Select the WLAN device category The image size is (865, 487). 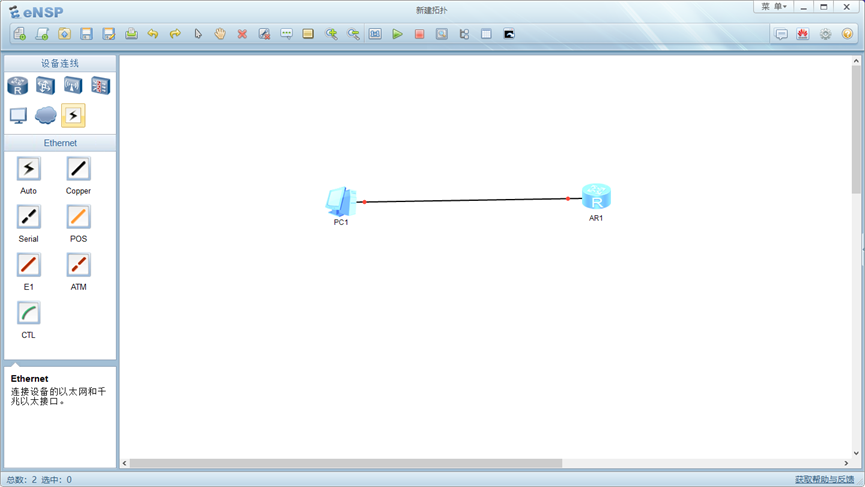click(x=73, y=85)
